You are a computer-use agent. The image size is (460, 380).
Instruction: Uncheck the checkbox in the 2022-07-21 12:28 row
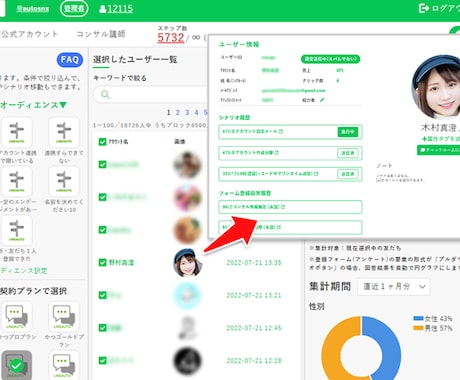[102, 360]
